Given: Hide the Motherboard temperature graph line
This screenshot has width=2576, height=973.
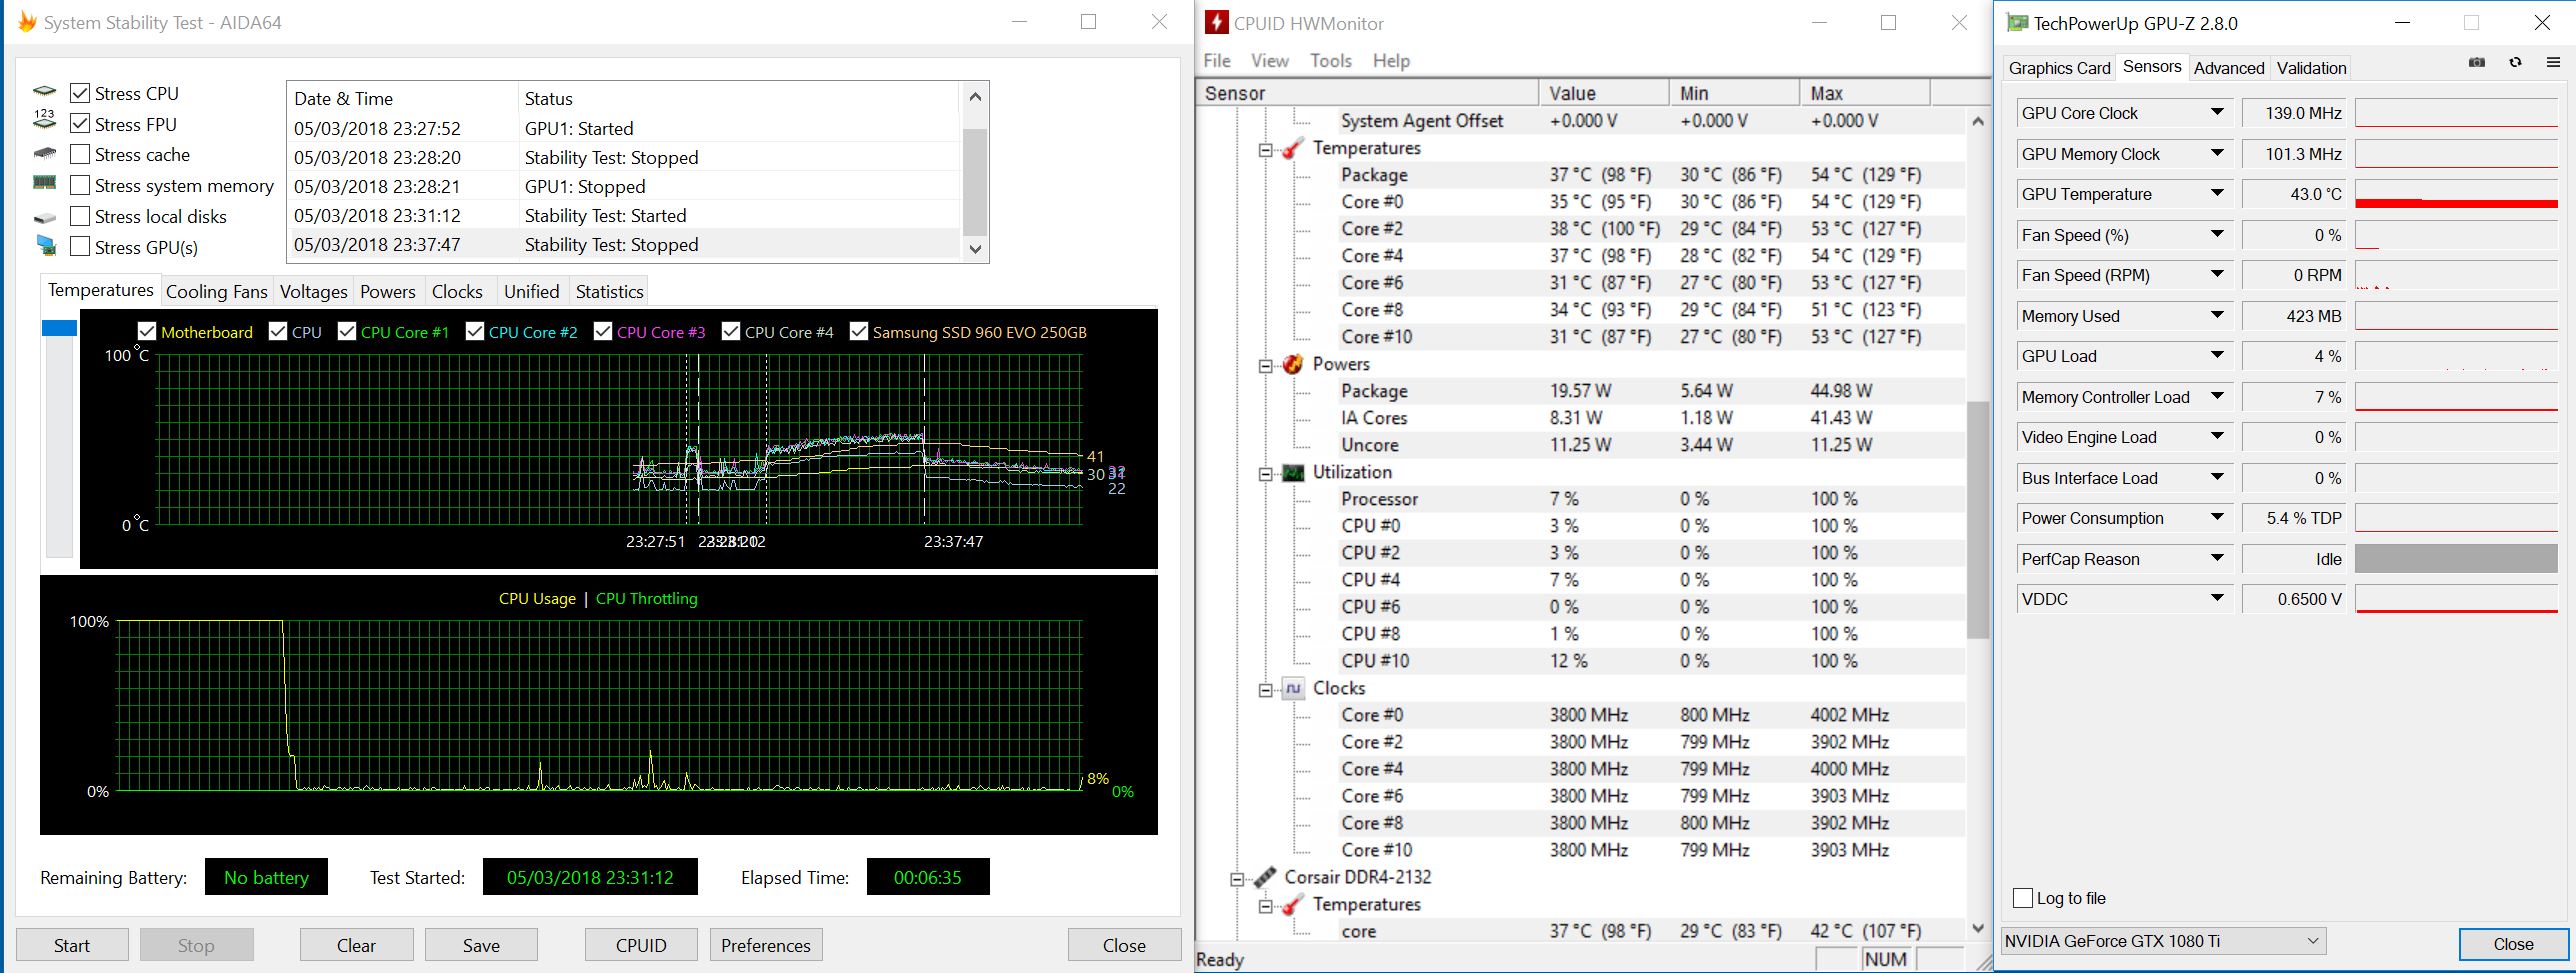Looking at the screenshot, I should tap(147, 332).
